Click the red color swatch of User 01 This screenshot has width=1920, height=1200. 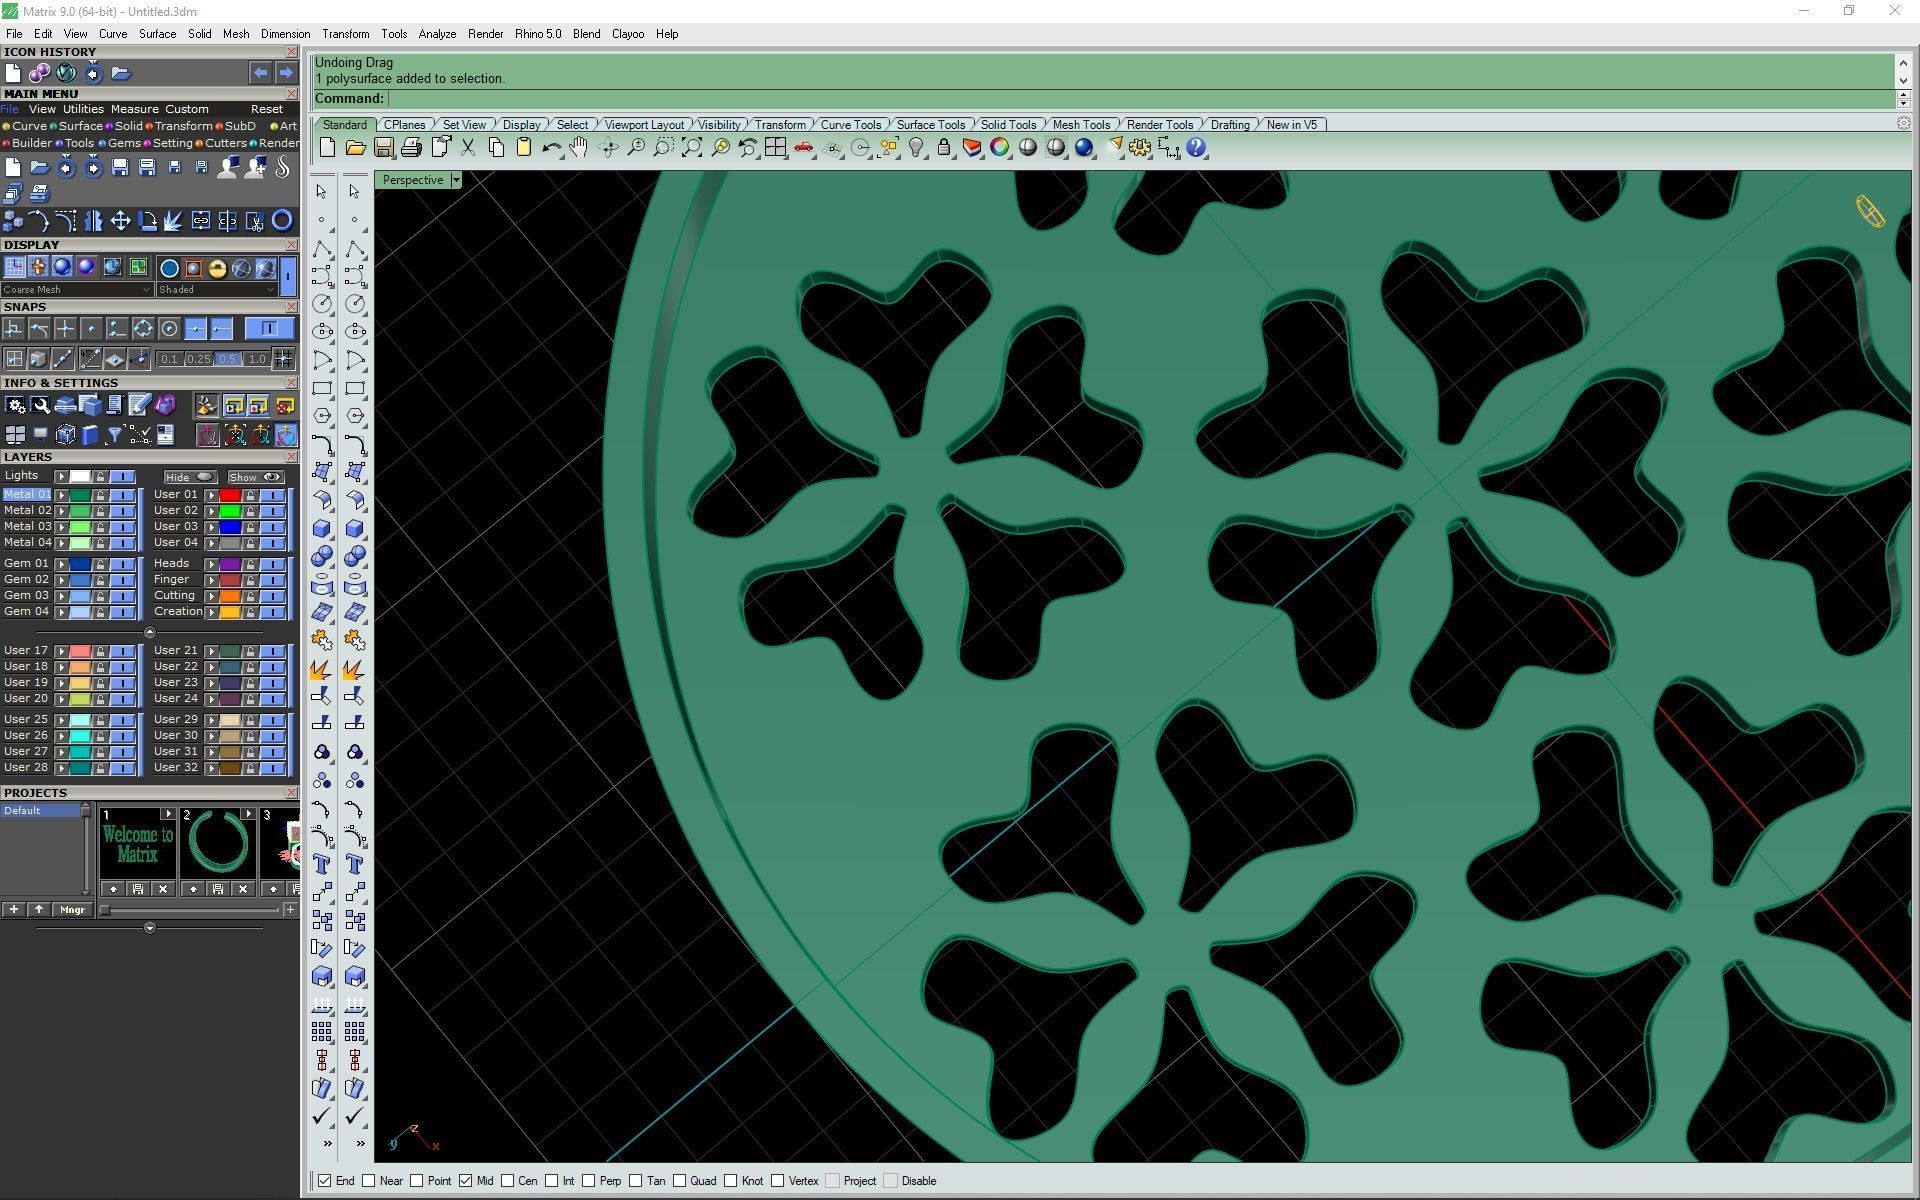click(230, 495)
